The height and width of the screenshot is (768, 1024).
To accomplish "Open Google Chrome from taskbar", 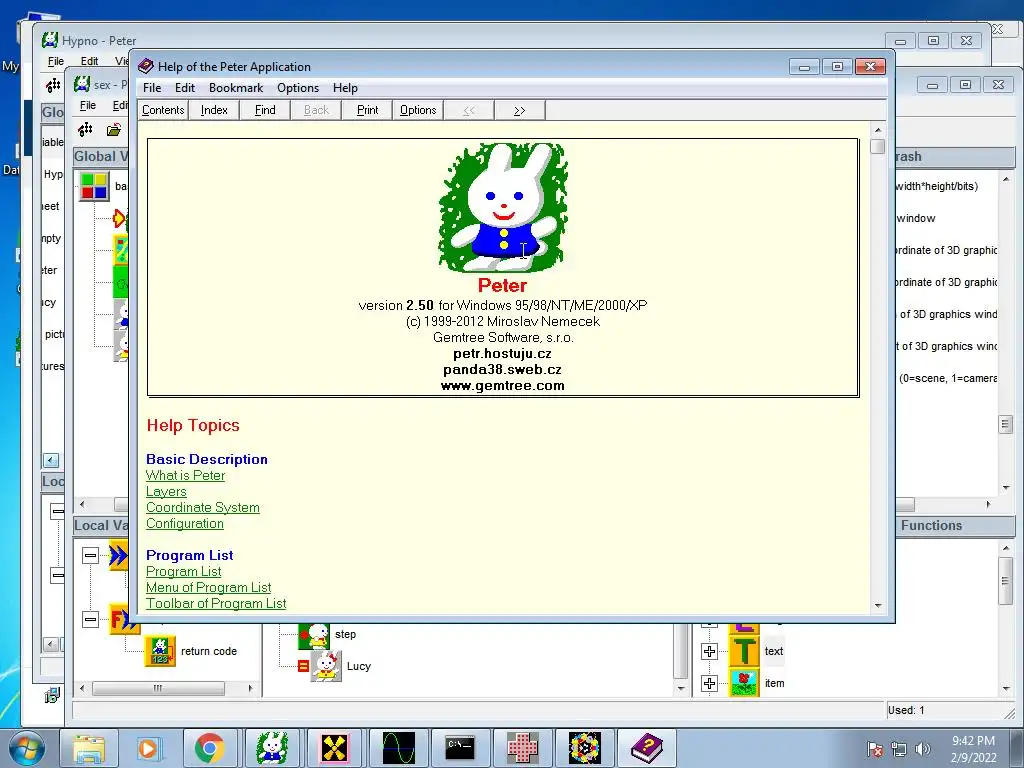I will 209,748.
